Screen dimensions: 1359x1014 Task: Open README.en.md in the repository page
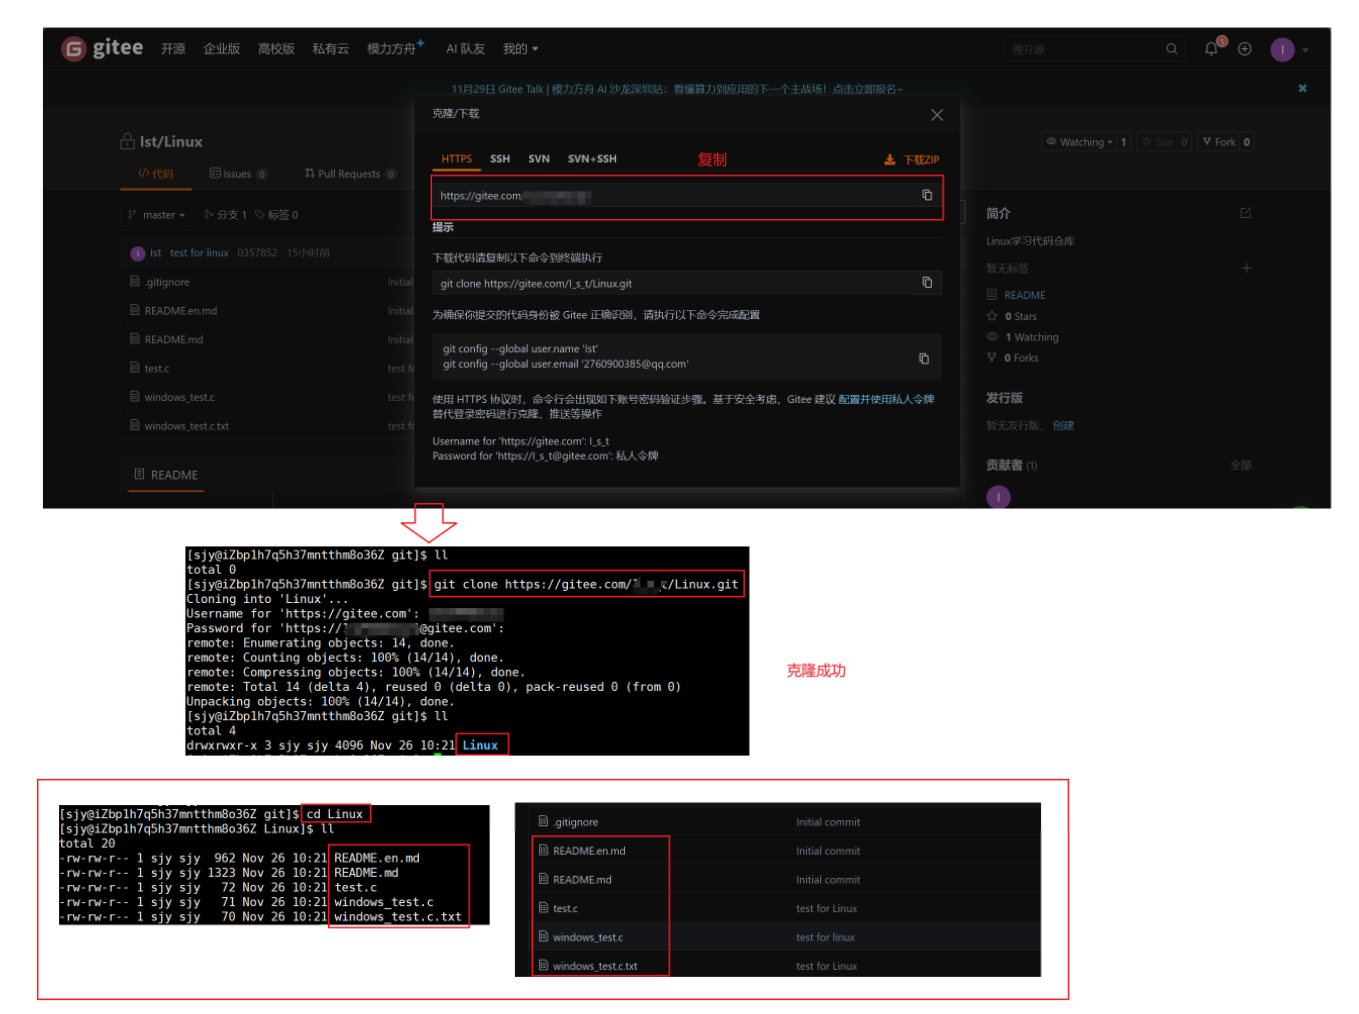[x=180, y=311]
